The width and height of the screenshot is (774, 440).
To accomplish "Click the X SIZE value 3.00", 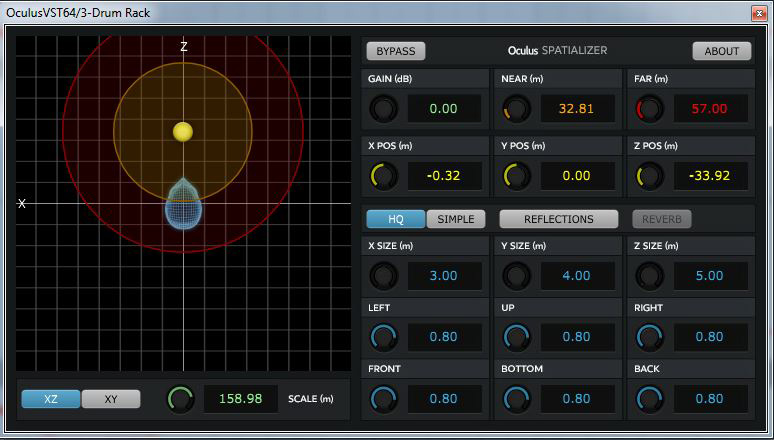I will [444, 276].
